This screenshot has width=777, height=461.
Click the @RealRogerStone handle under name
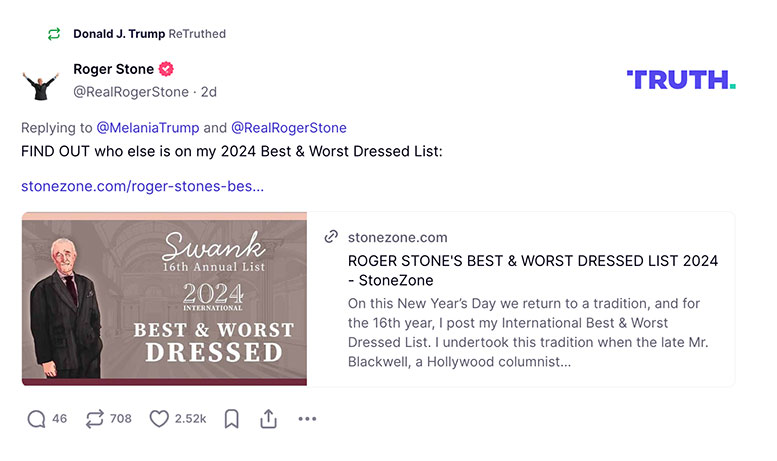[130, 92]
